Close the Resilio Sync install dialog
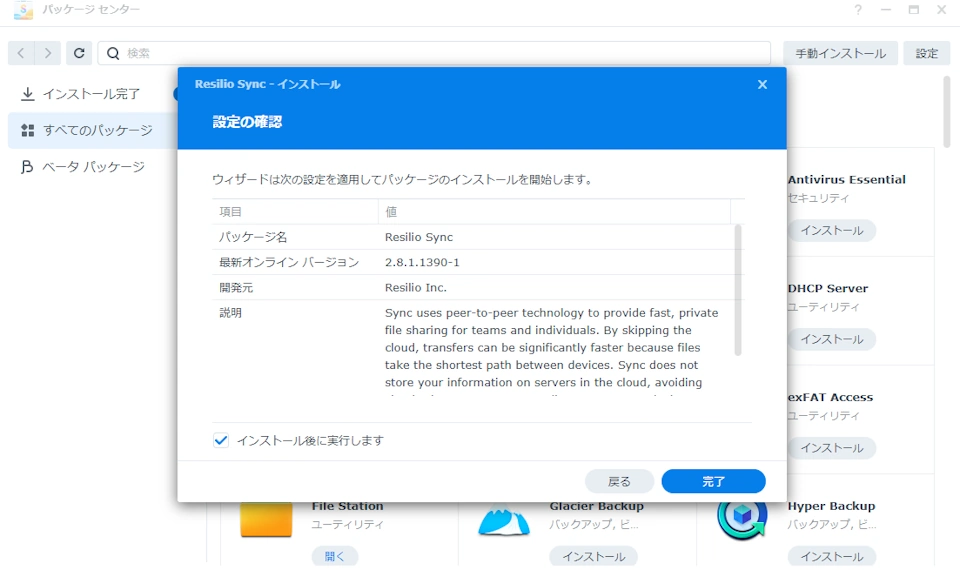The width and height of the screenshot is (960, 570). tap(762, 84)
